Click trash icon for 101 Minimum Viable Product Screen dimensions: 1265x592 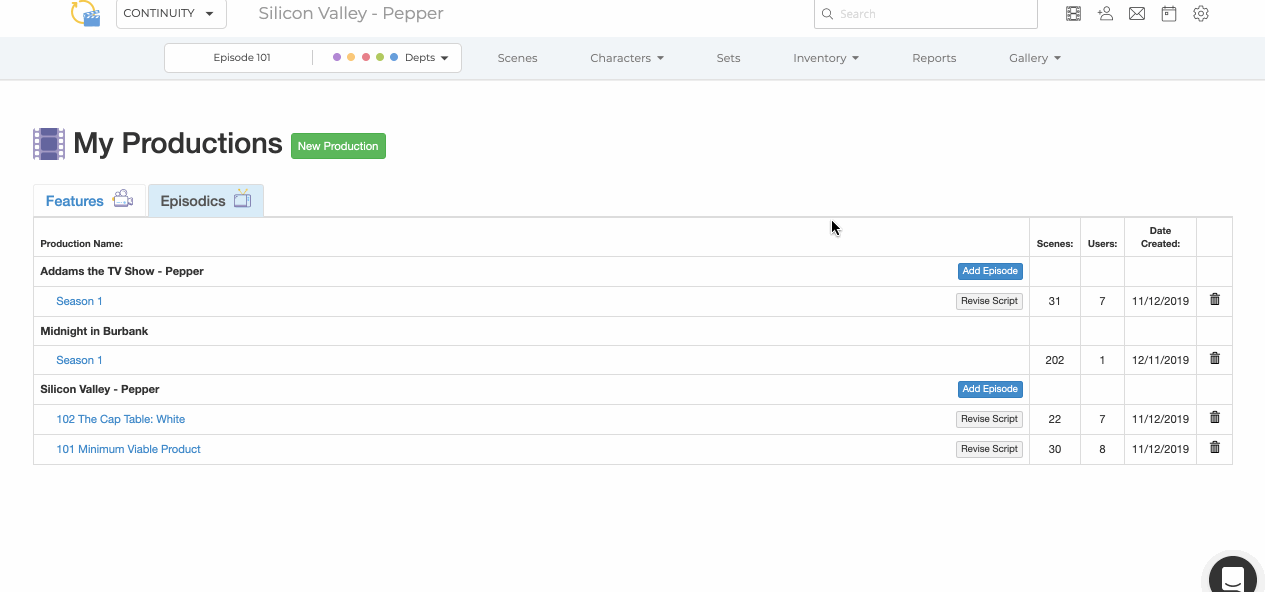click(1215, 447)
